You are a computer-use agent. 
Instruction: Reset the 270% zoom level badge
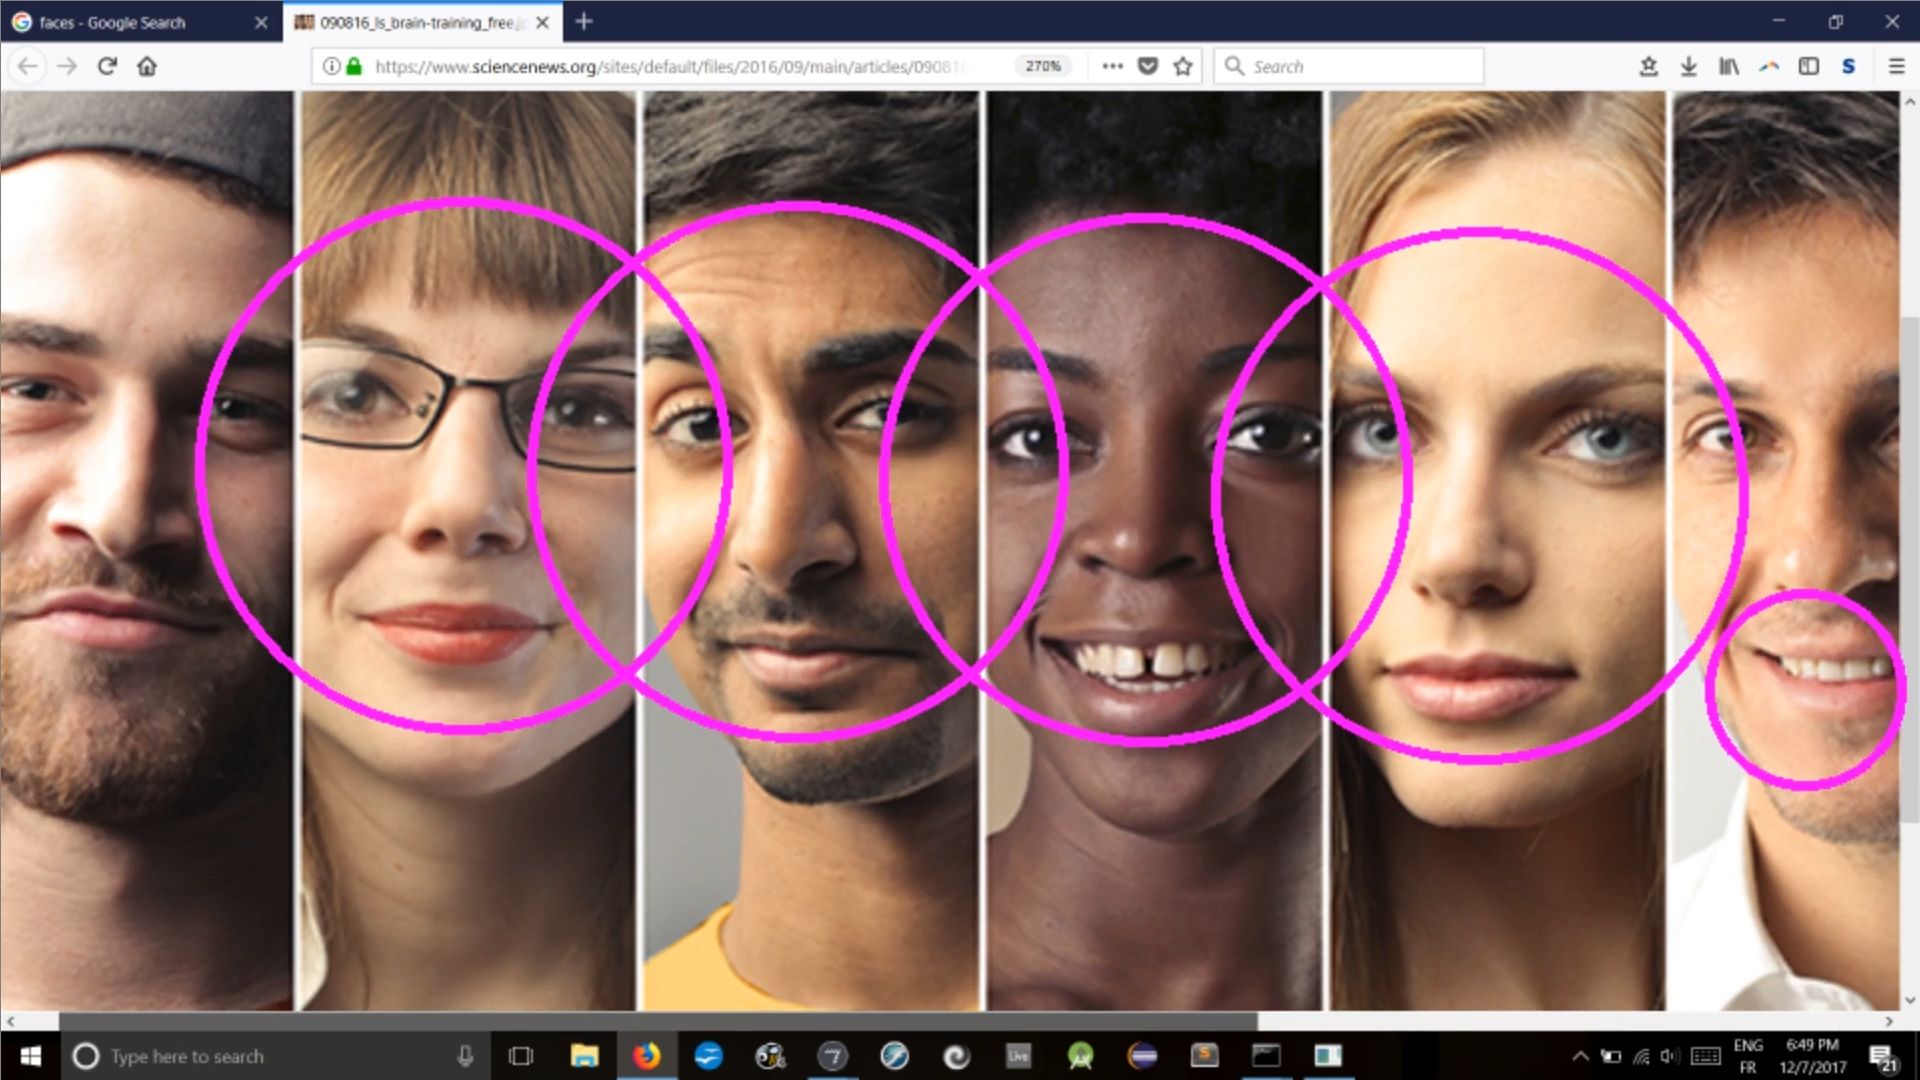[1042, 66]
